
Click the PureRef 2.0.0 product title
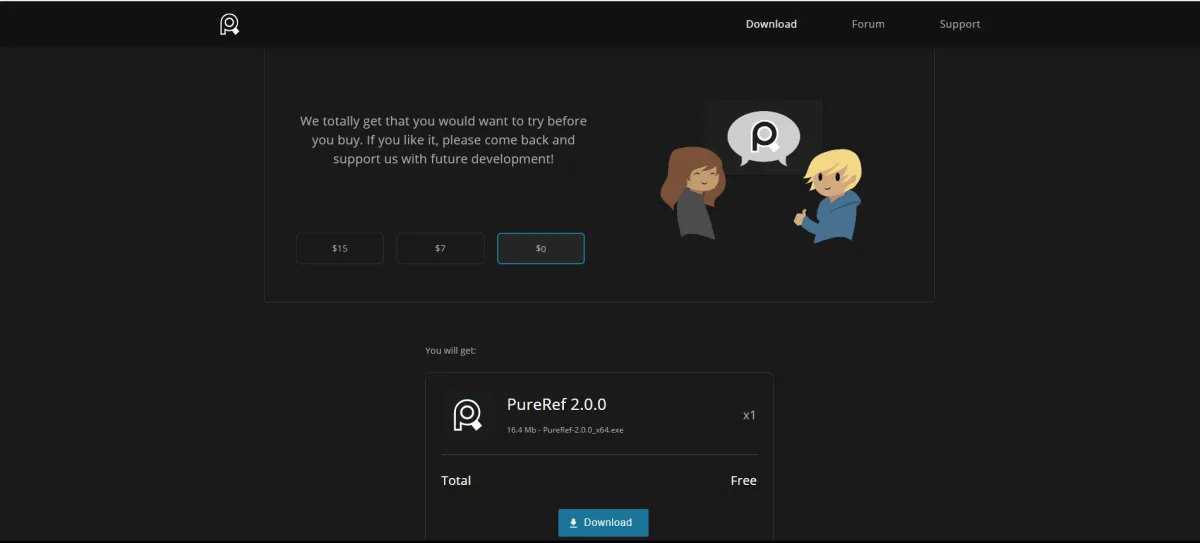point(556,404)
